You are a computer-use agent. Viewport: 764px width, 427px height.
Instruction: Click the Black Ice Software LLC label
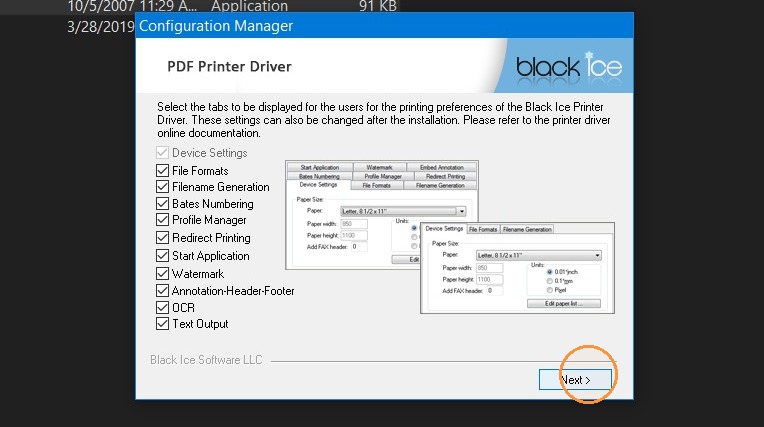click(x=206, y=360)
